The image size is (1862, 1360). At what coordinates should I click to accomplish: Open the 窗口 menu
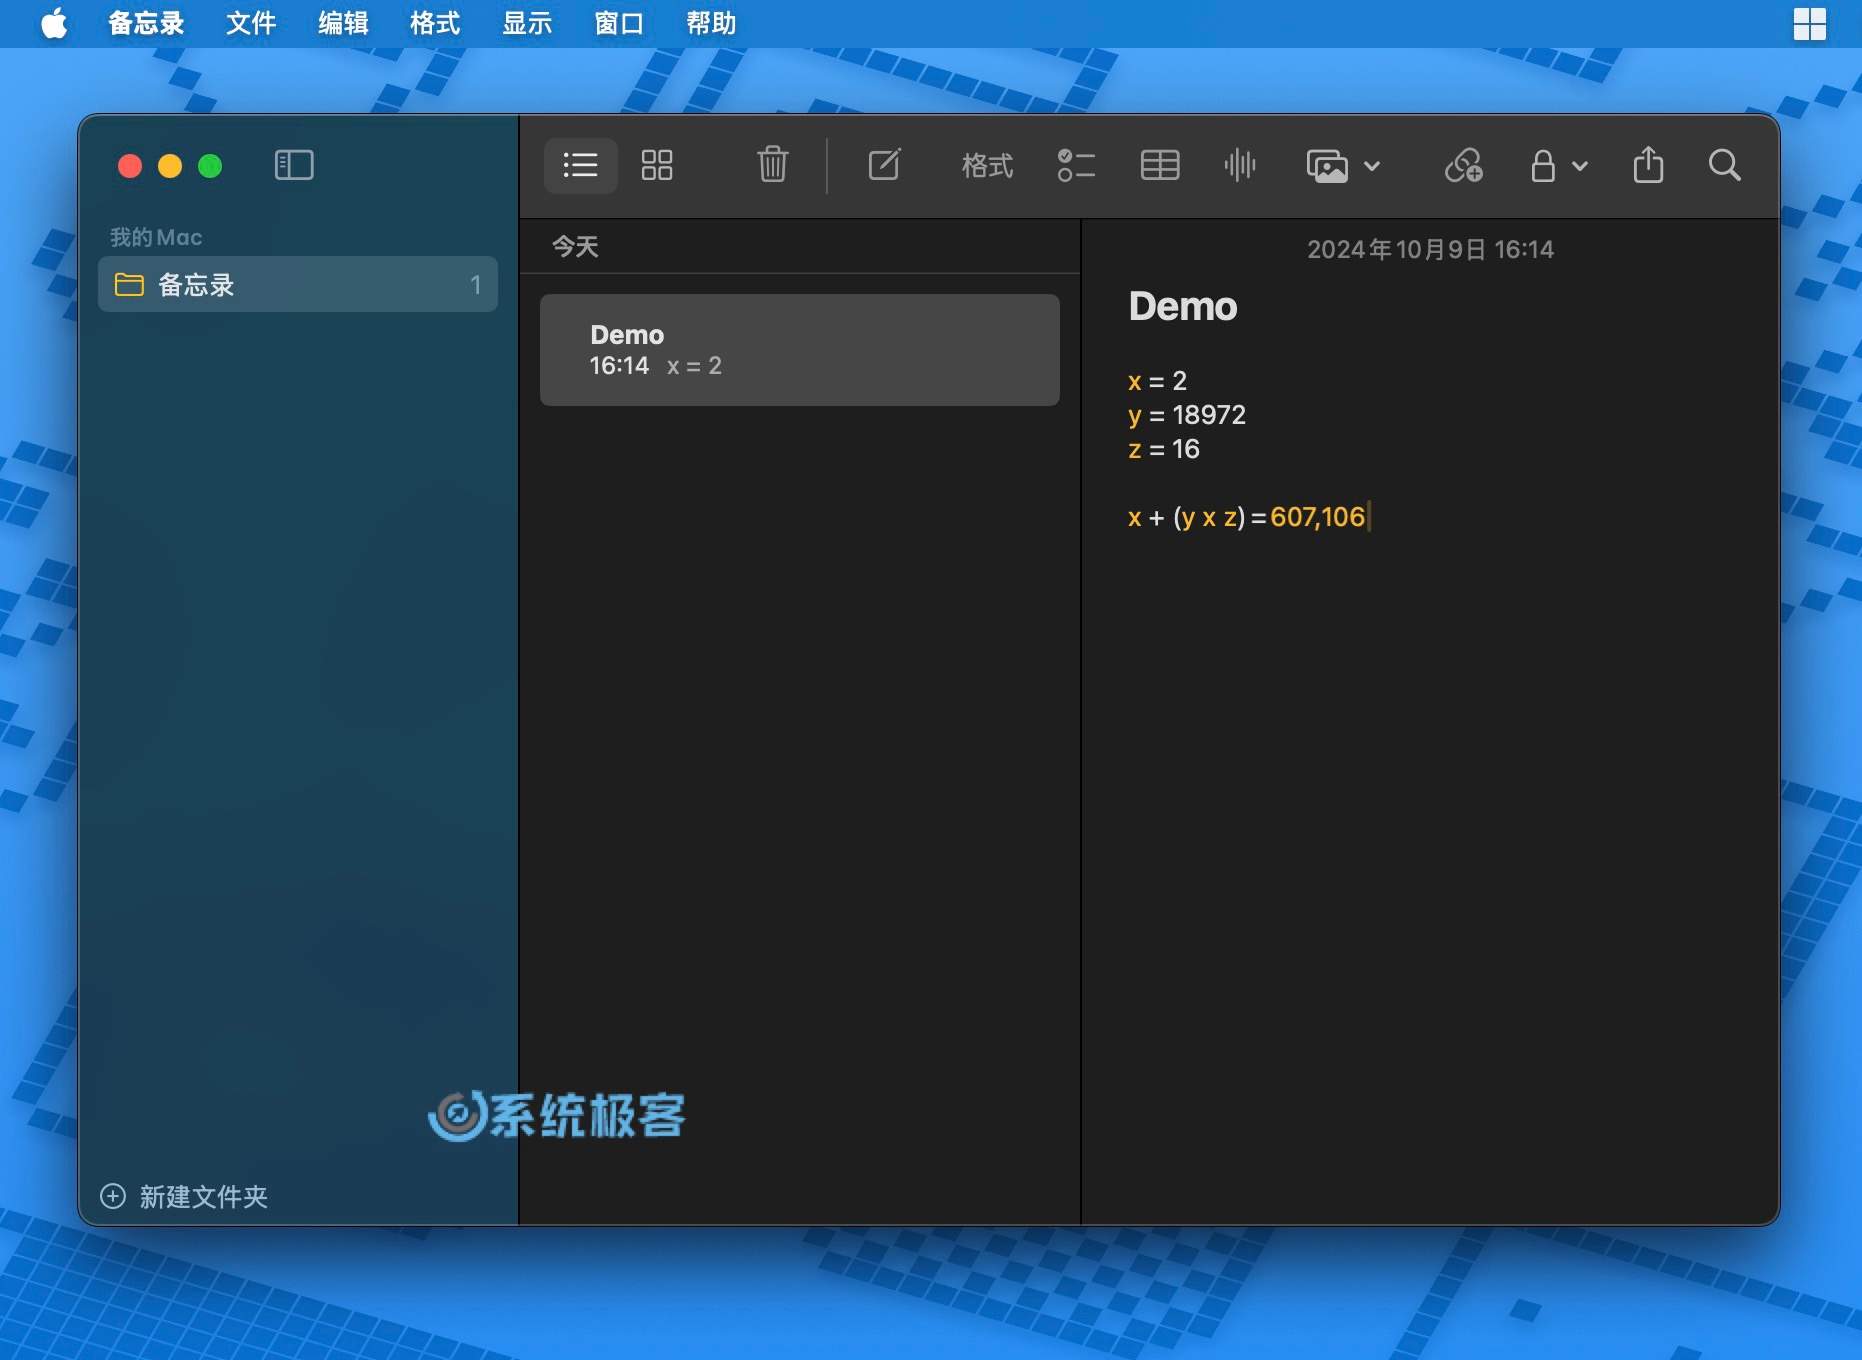(x=619, y=23)
